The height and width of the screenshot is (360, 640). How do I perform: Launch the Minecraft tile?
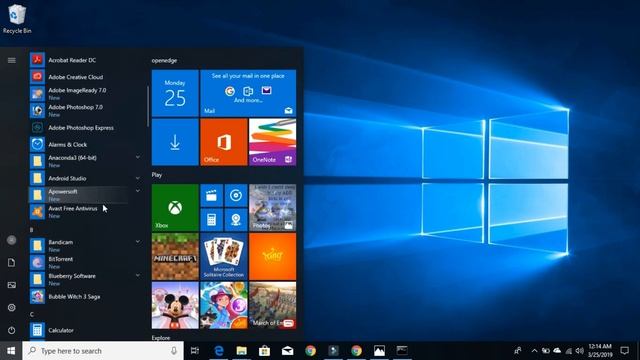(x=175, y=256)
